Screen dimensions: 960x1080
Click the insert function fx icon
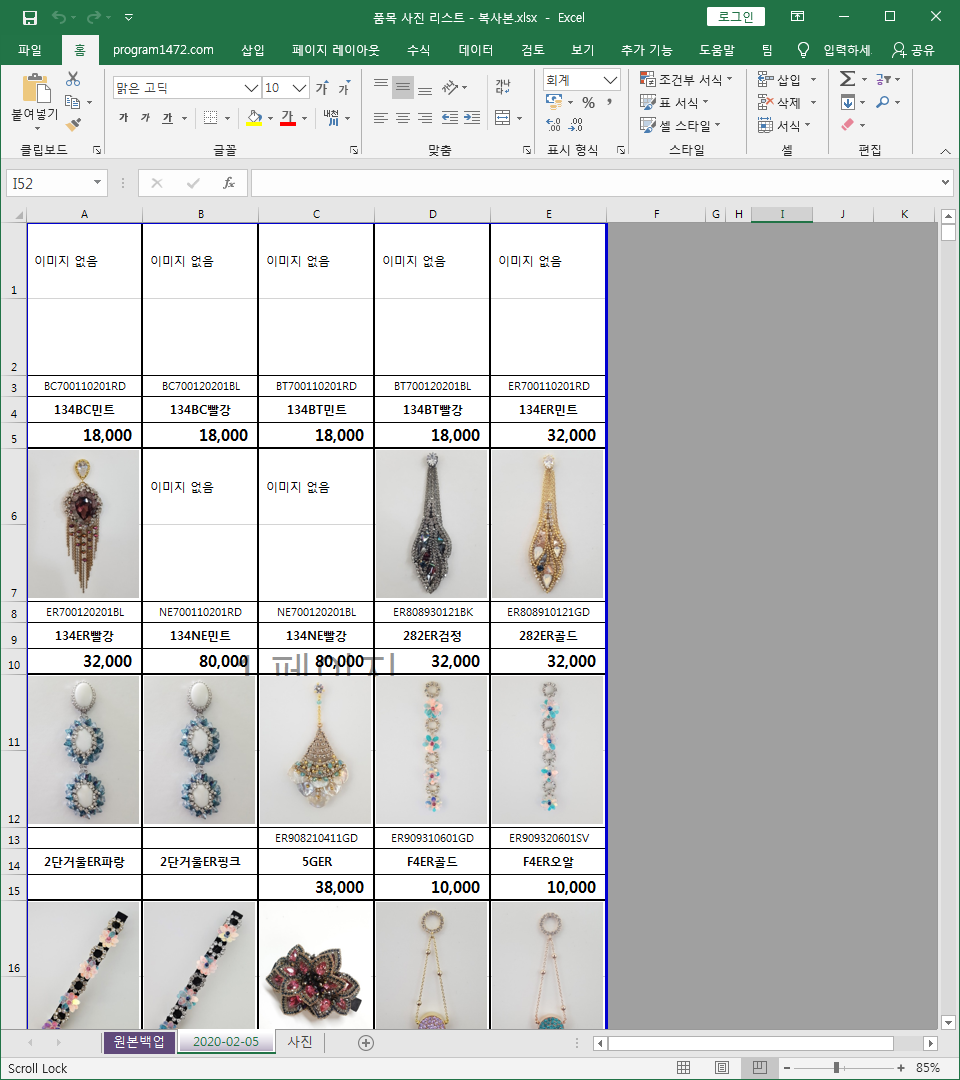pyautogui.click(x=229, y=183)
